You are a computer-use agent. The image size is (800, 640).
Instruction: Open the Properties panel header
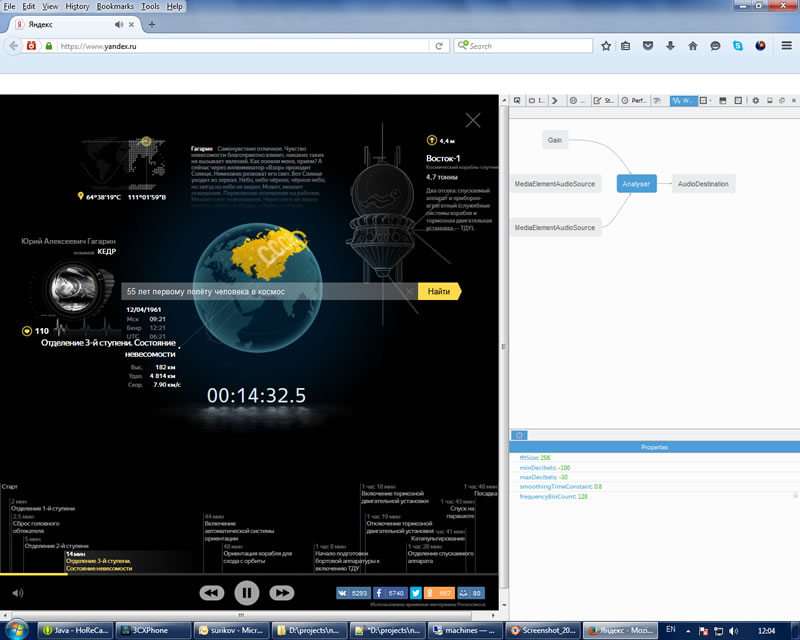(655, 447)
